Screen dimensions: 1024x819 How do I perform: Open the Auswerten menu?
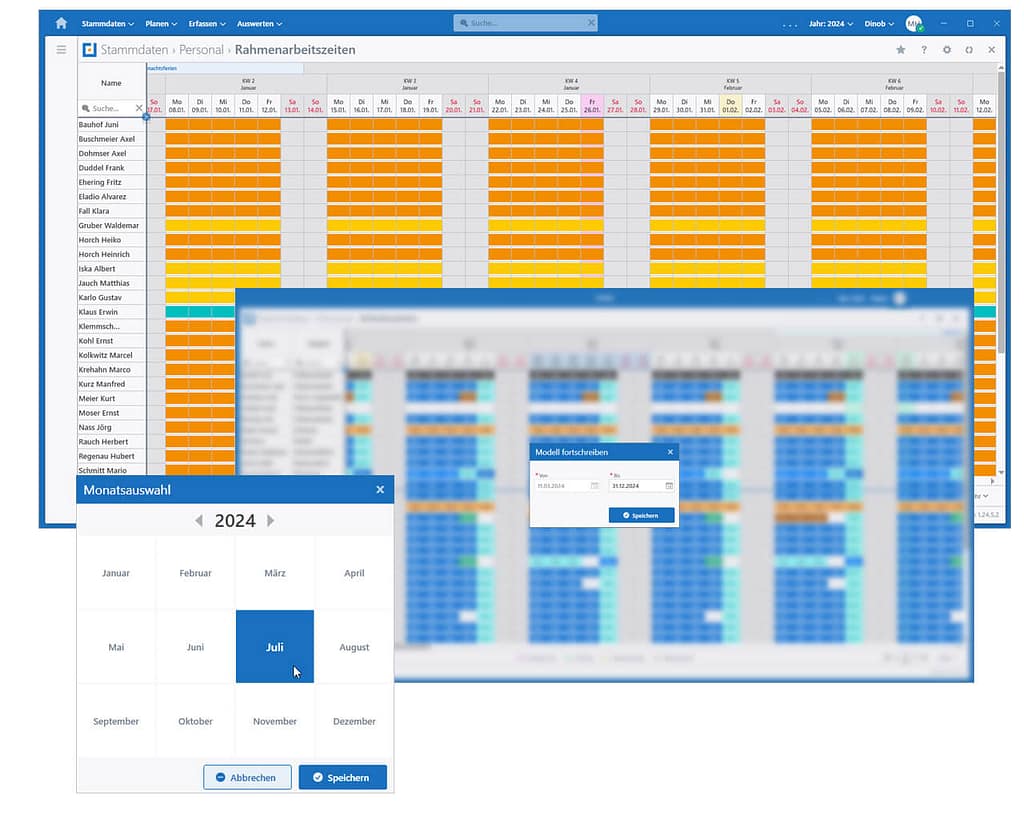pyautogui.click(x=259, y=23)
